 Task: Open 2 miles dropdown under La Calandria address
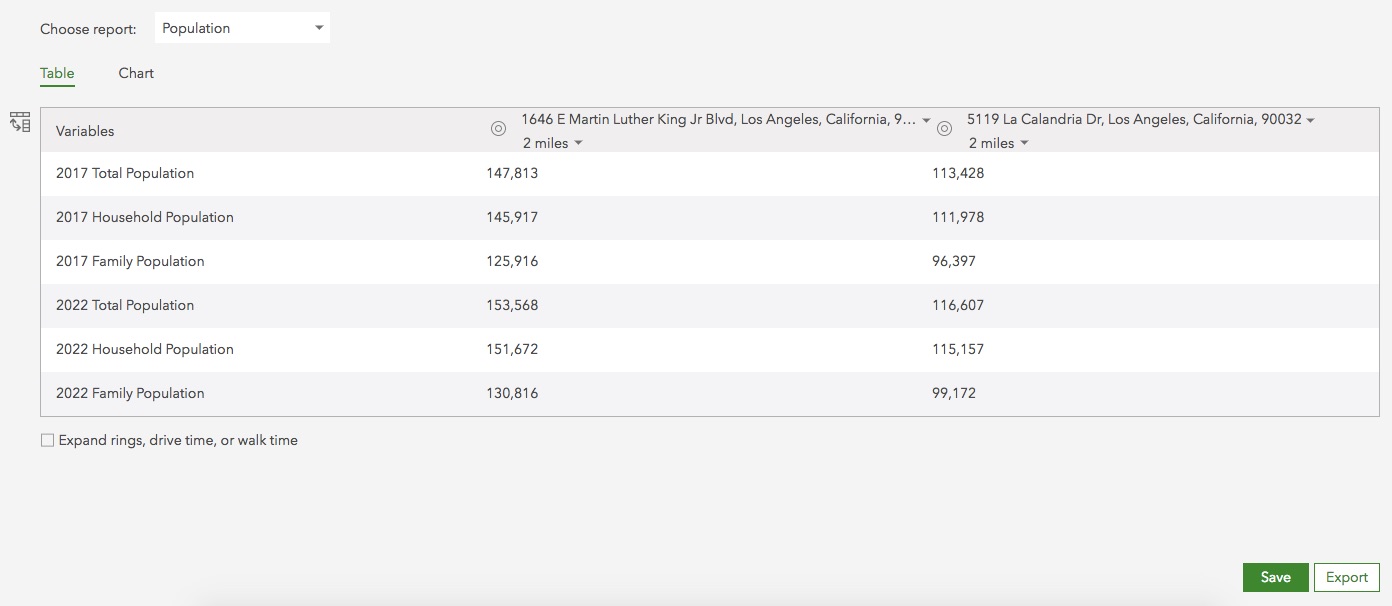(x=999, y=143)
